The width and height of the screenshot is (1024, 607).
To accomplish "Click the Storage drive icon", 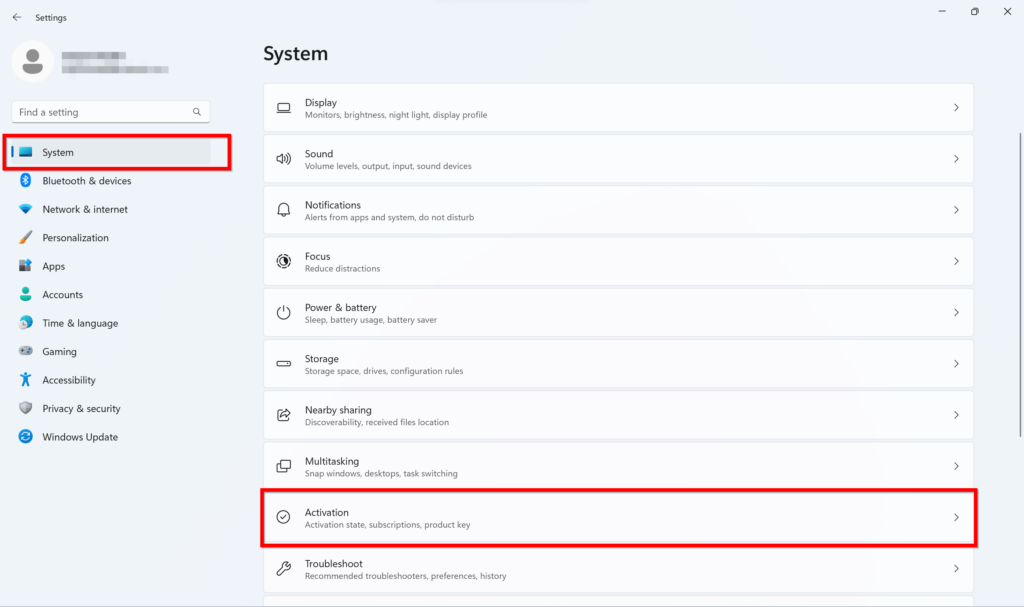I will [284, 364].
